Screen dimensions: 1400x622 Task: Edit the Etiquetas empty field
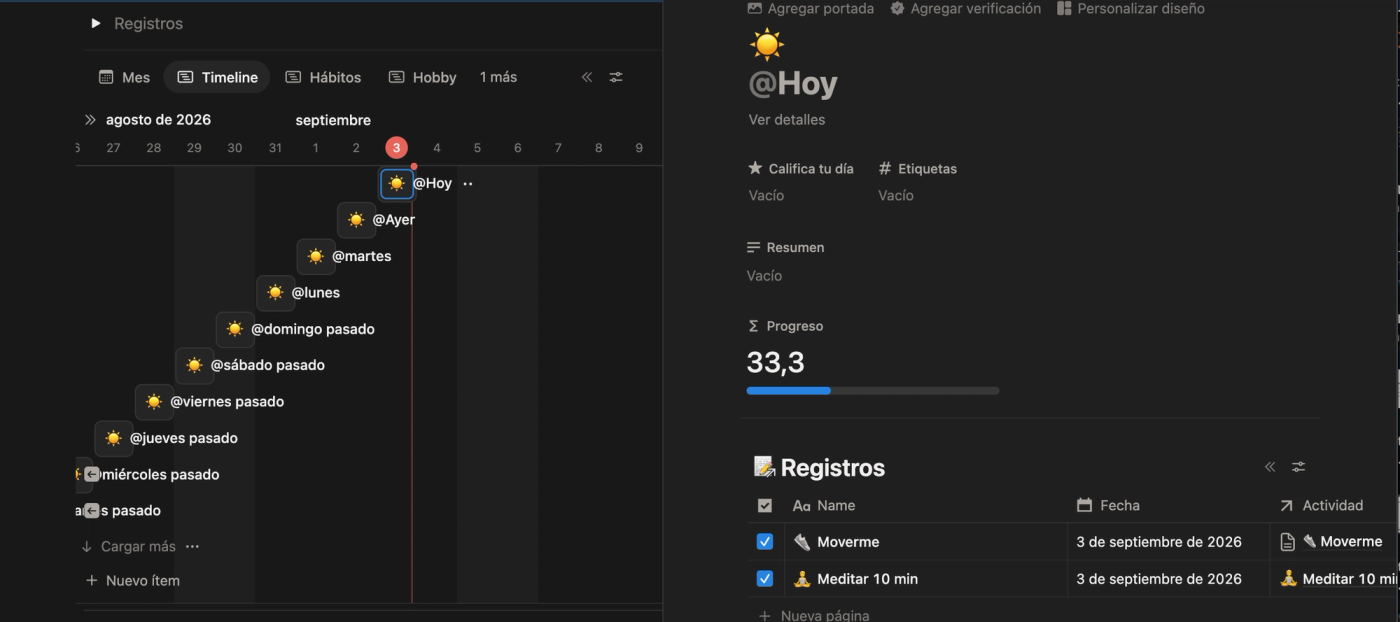pyautogui.click(x=896, y=195)
